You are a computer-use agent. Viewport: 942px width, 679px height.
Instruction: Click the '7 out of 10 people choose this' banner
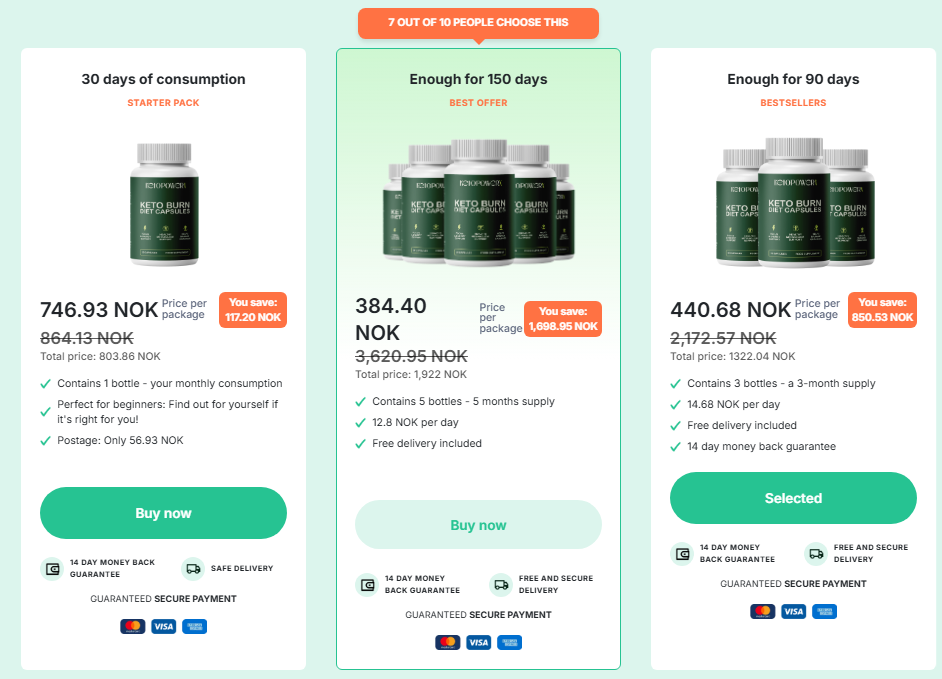click(478, 23)
